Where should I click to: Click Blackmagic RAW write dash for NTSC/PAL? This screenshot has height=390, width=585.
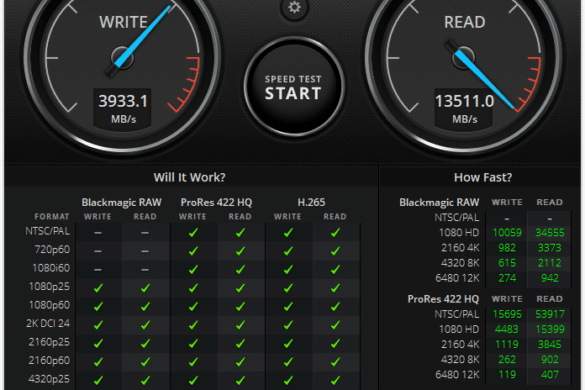point(98,233)
